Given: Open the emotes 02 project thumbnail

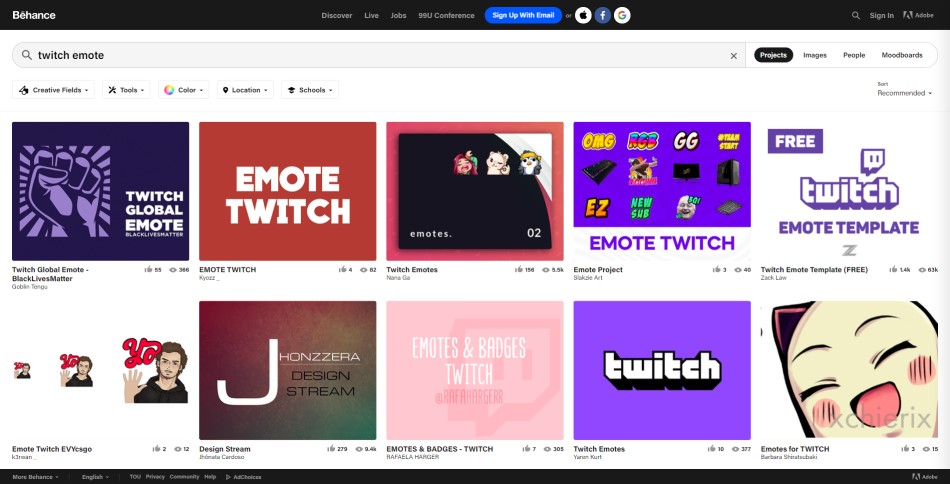Looking at the screenshot, I should pos(475,191).
